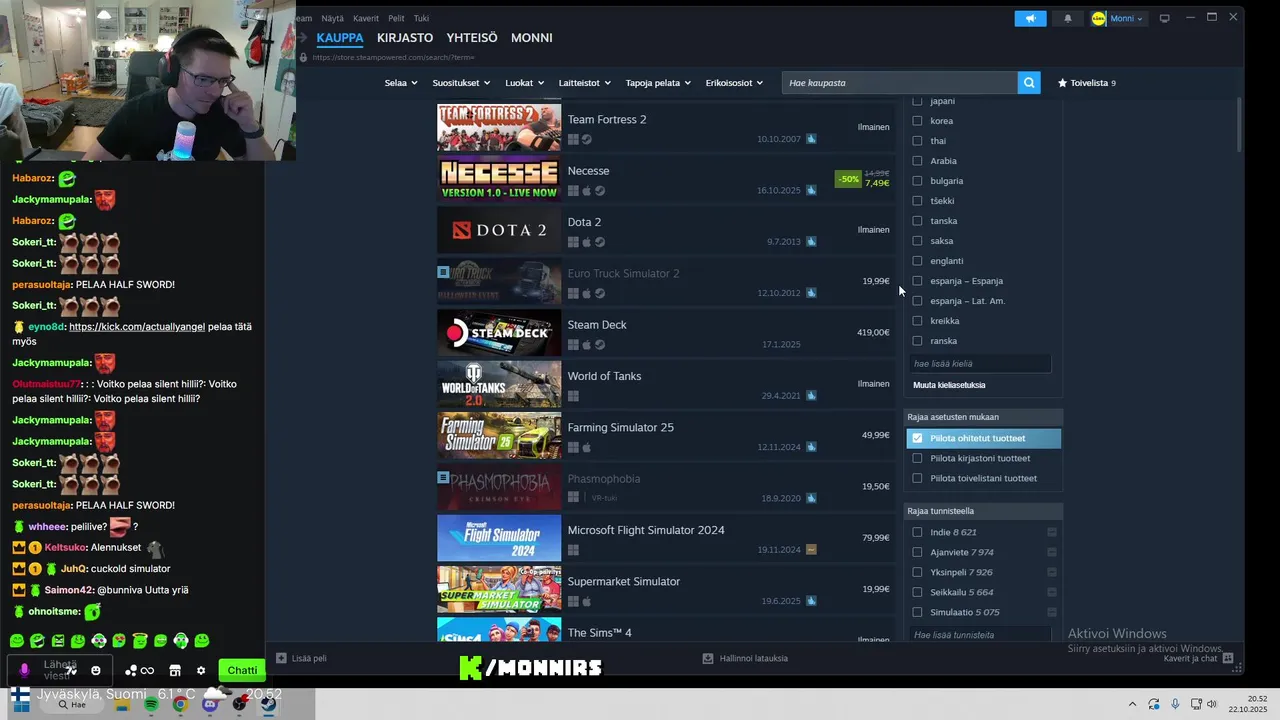
Task: Check the japani language checkbox
Action: (x=917, y=101)
